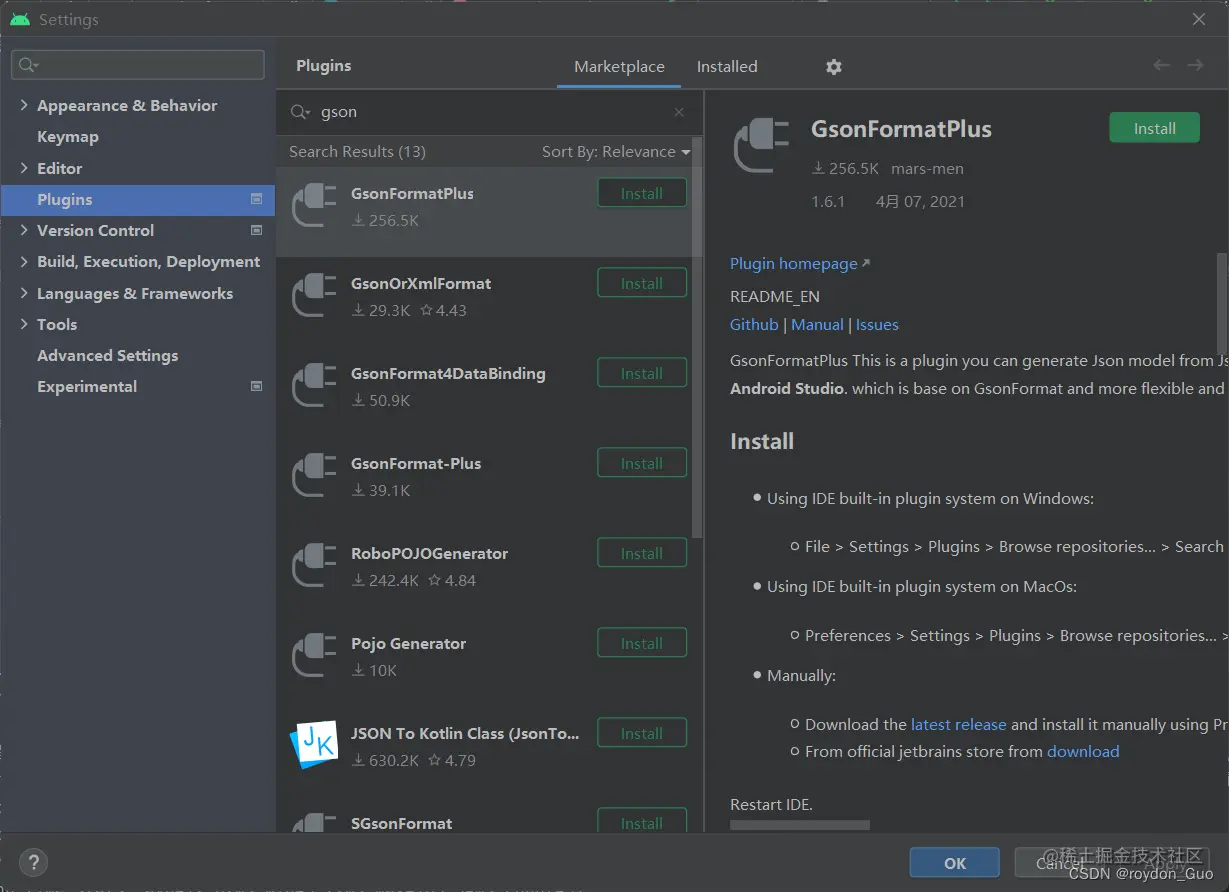The width and height of the screenshot is (1229, 892).
Task: Click the GsonFormatPlus plugin icon in list
Action: (x=314, y=206)
